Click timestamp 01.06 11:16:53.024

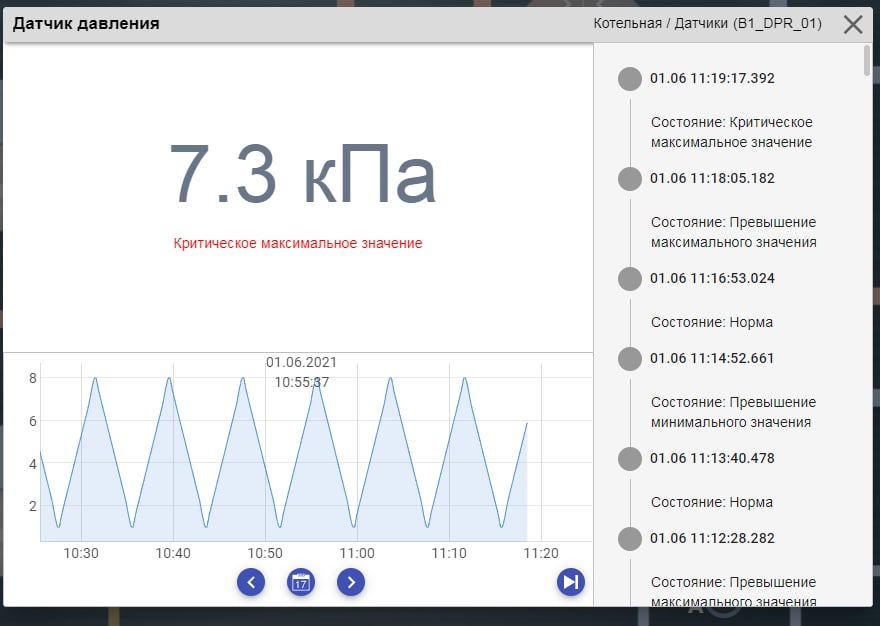[x=712, y=278]
